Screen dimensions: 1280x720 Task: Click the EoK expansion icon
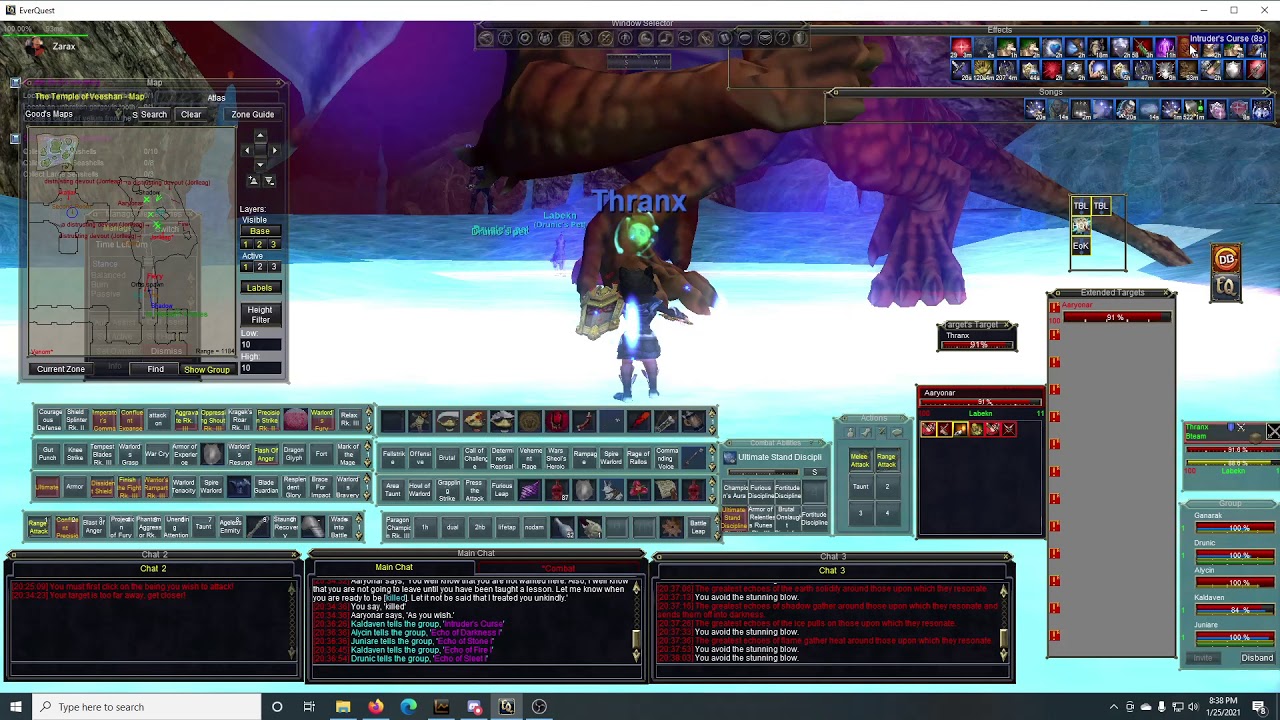[1081, 246]
